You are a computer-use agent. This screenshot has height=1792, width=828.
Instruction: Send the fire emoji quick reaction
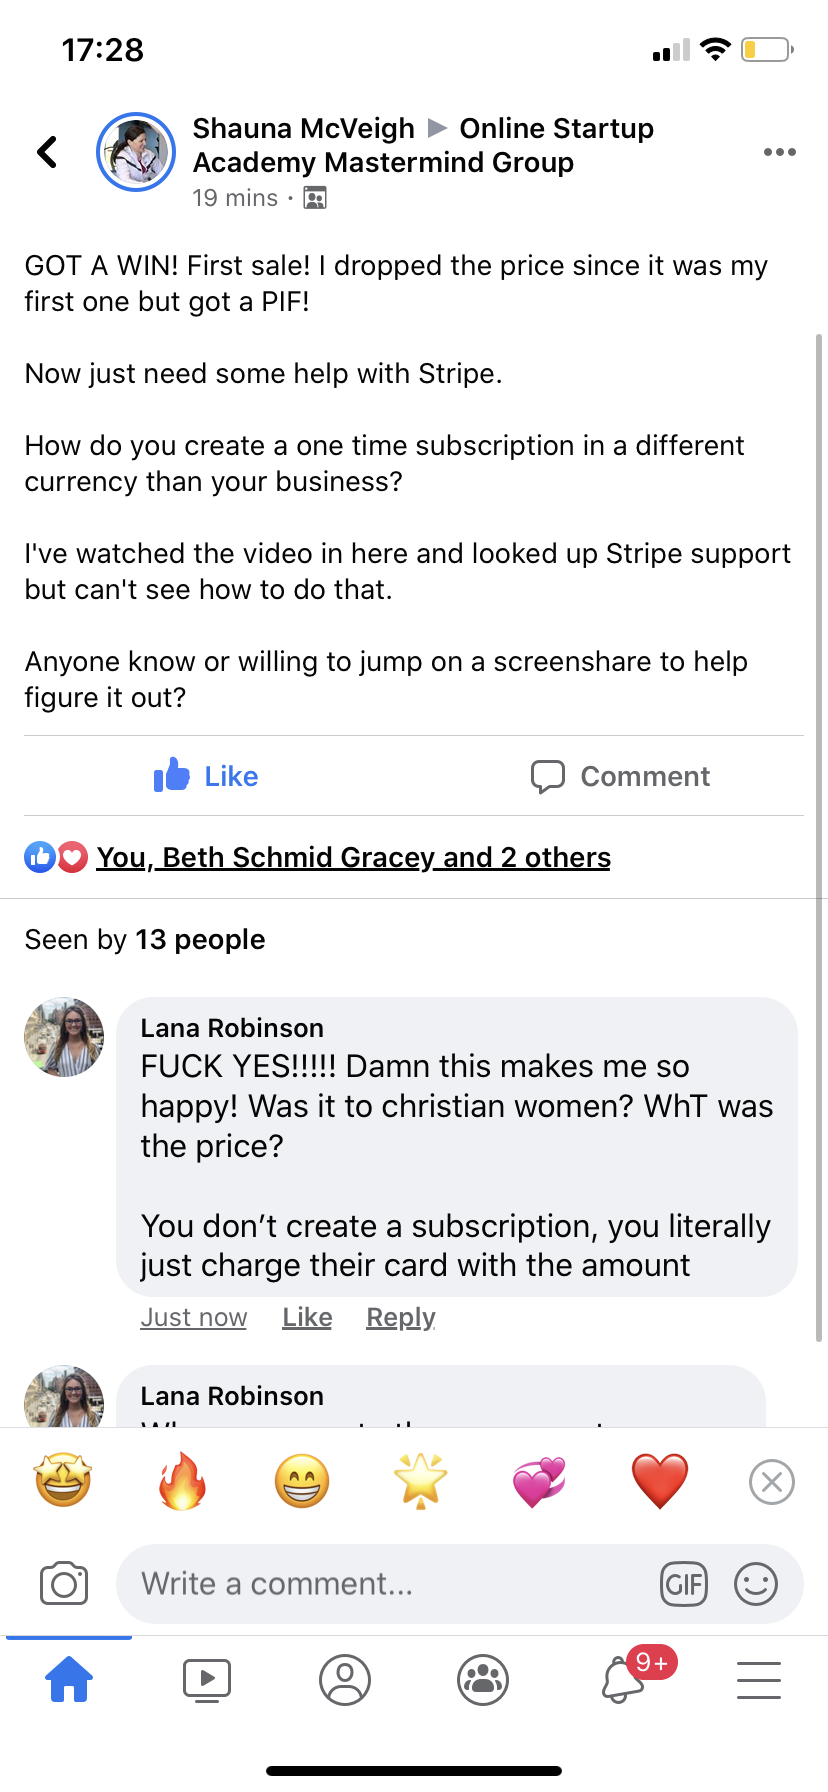click(x=182, y=1481)
